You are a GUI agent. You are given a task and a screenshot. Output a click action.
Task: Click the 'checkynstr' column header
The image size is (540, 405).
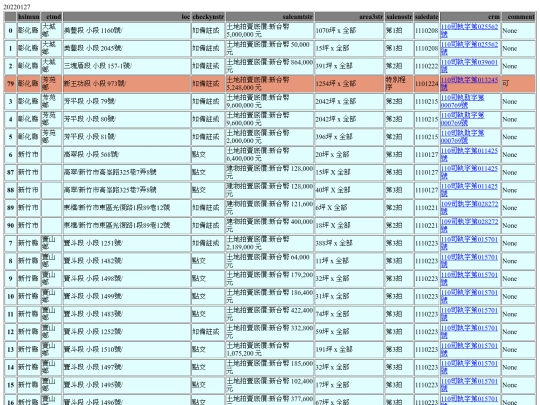point(208,17)
